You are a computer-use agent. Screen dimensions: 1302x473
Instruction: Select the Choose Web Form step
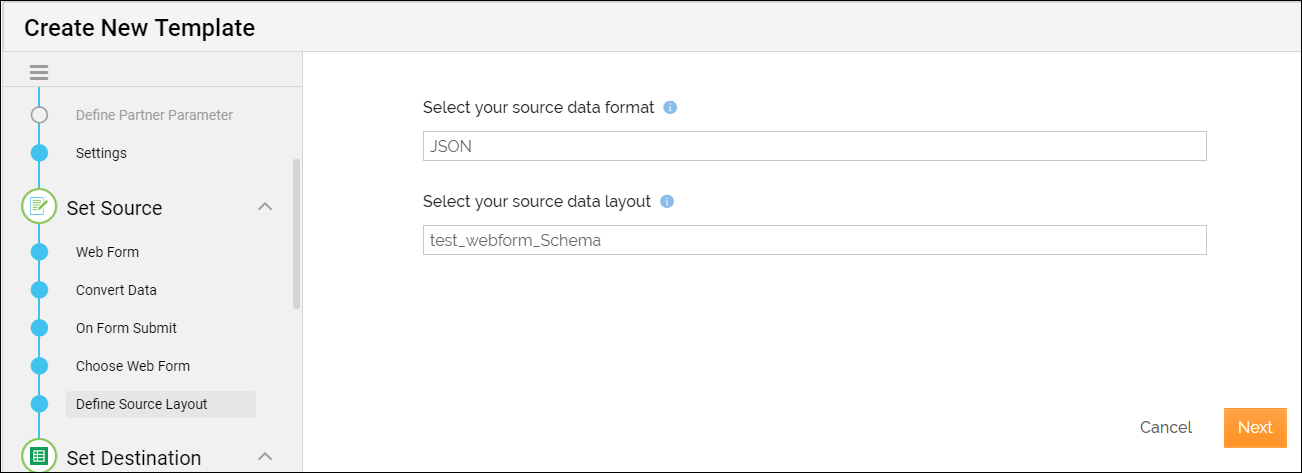133,366
